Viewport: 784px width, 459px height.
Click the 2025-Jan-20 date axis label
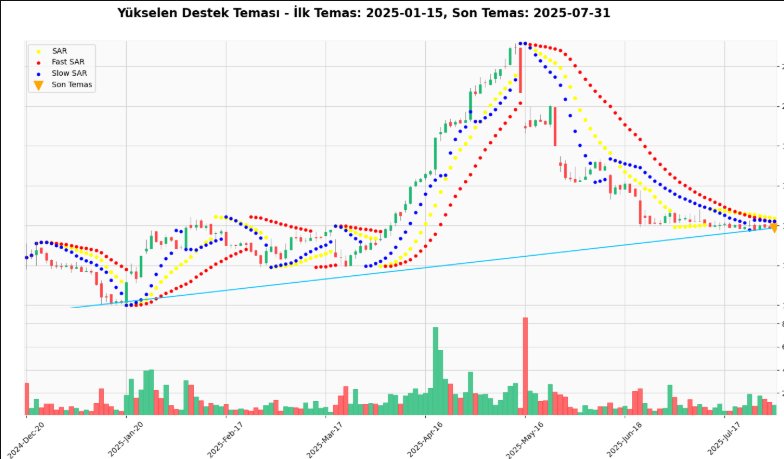(126, 439)
